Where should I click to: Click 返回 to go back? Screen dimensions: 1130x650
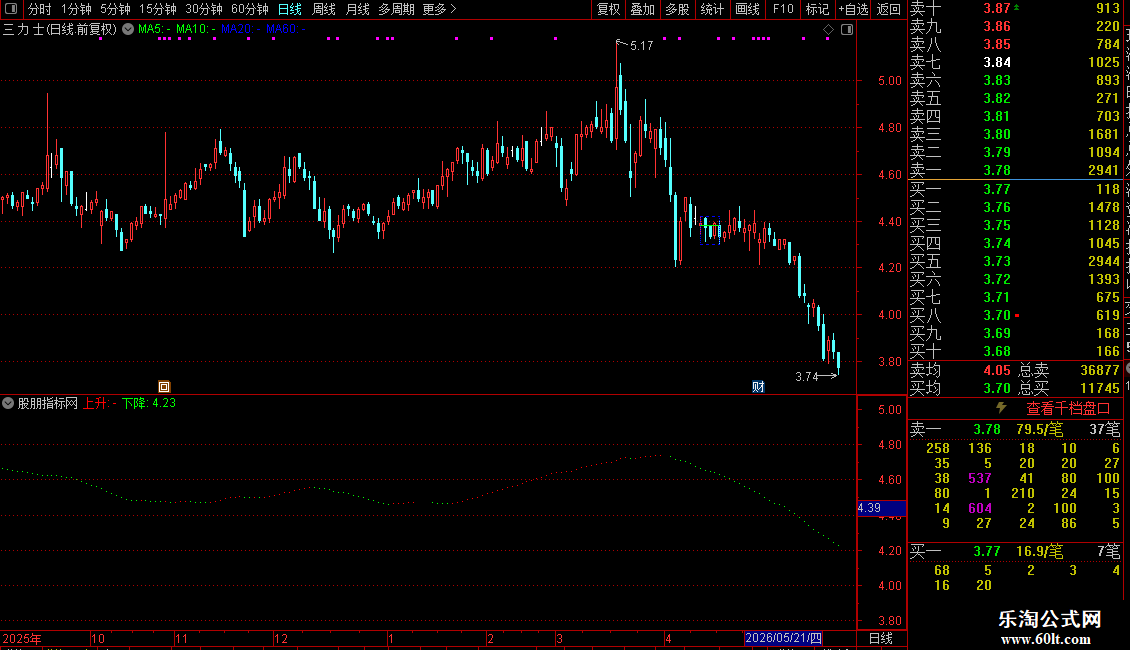[x=889, y=9]
